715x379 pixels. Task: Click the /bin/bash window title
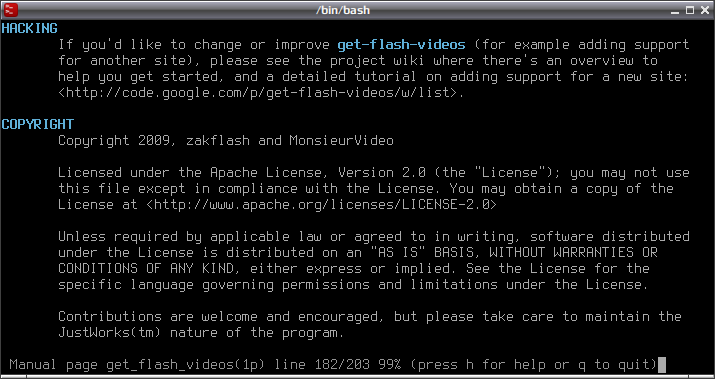[x=343, y=10]
